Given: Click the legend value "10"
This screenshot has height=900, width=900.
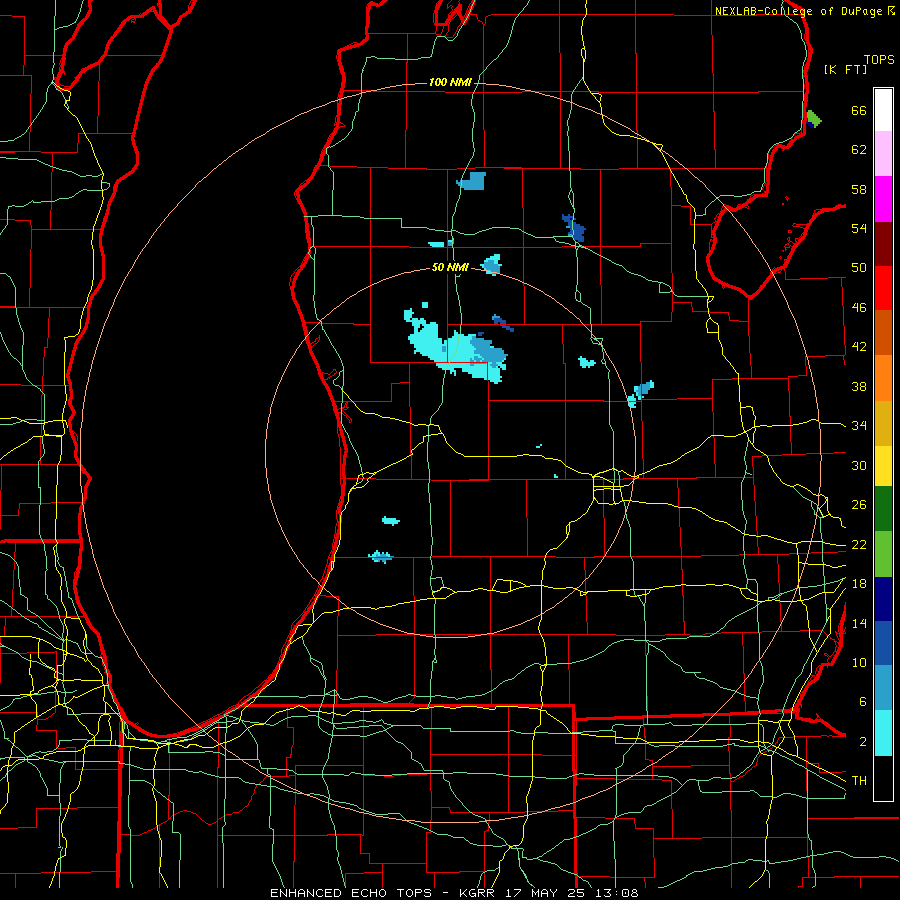Looking at the screenshot, I should pyautogui.click(x=859, y=663).
